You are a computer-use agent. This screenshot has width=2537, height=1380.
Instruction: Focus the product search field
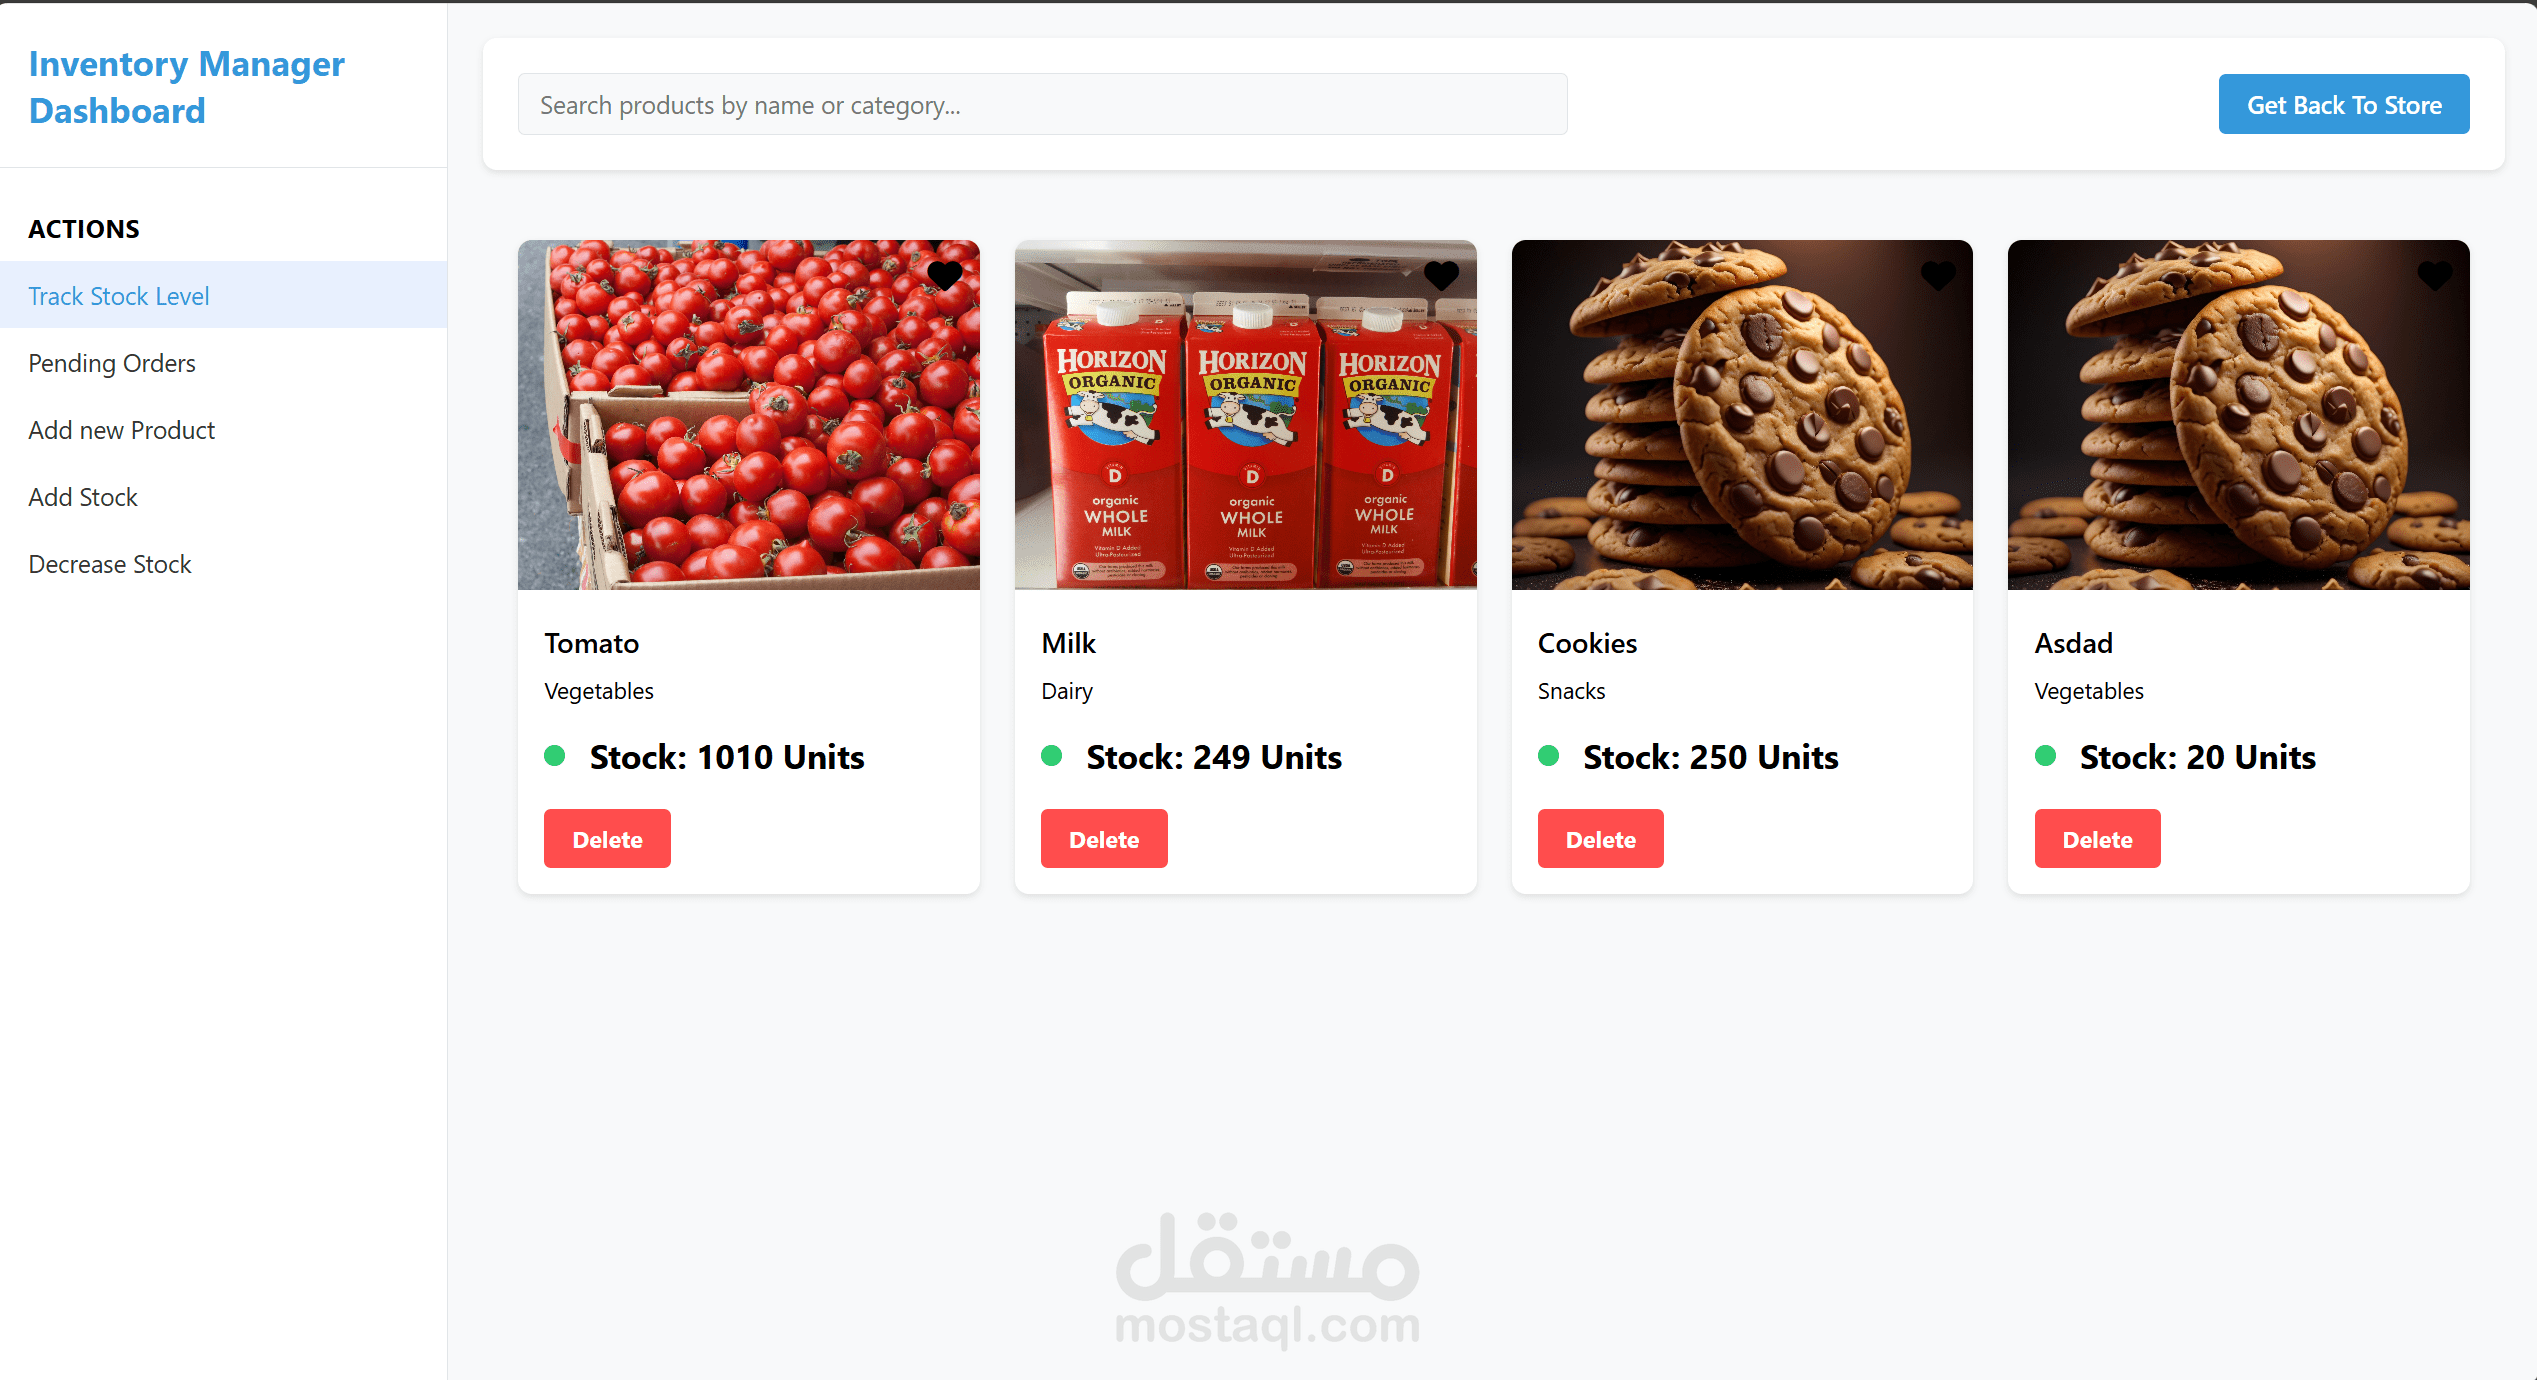(1042, 104)
